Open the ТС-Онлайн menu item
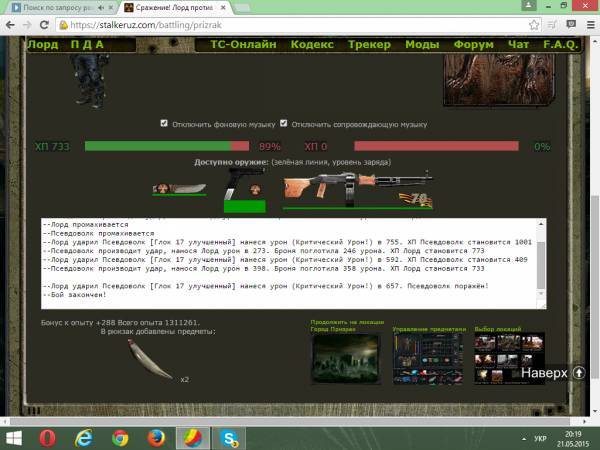This screenshot has height=450, width=600. [x=243, y=45]
